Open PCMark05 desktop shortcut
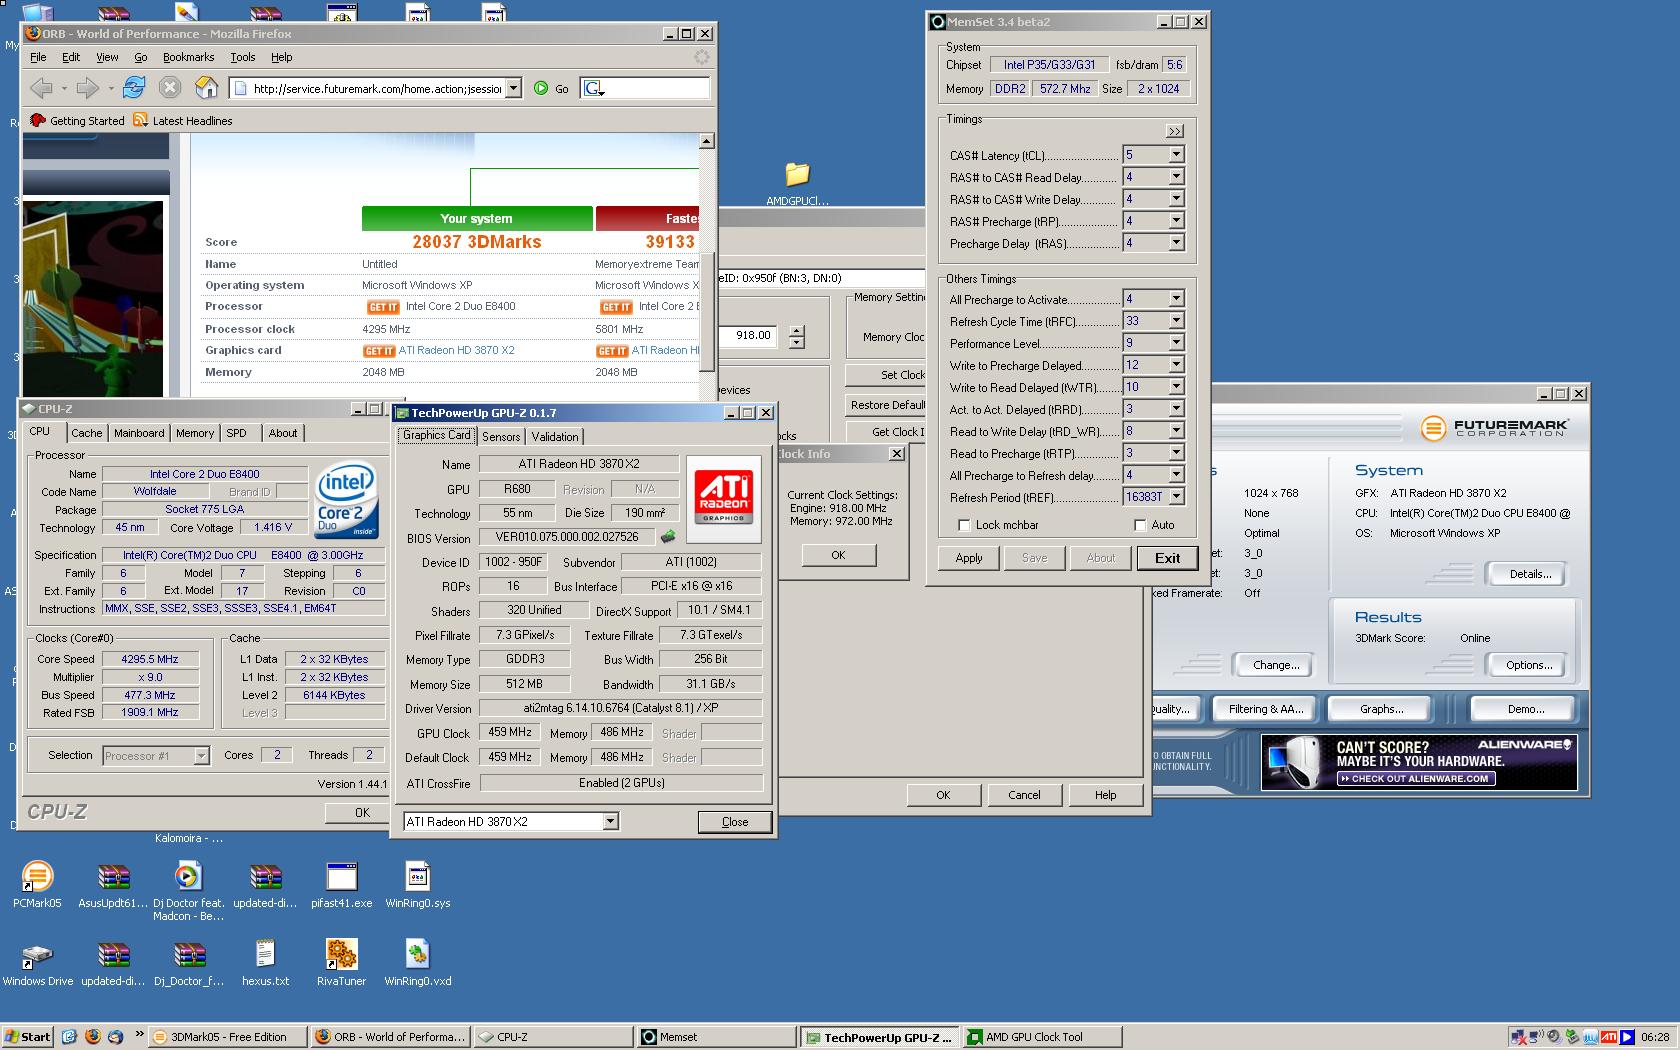Viewport: 1680px width, 1050px height. tap(37, 884)
